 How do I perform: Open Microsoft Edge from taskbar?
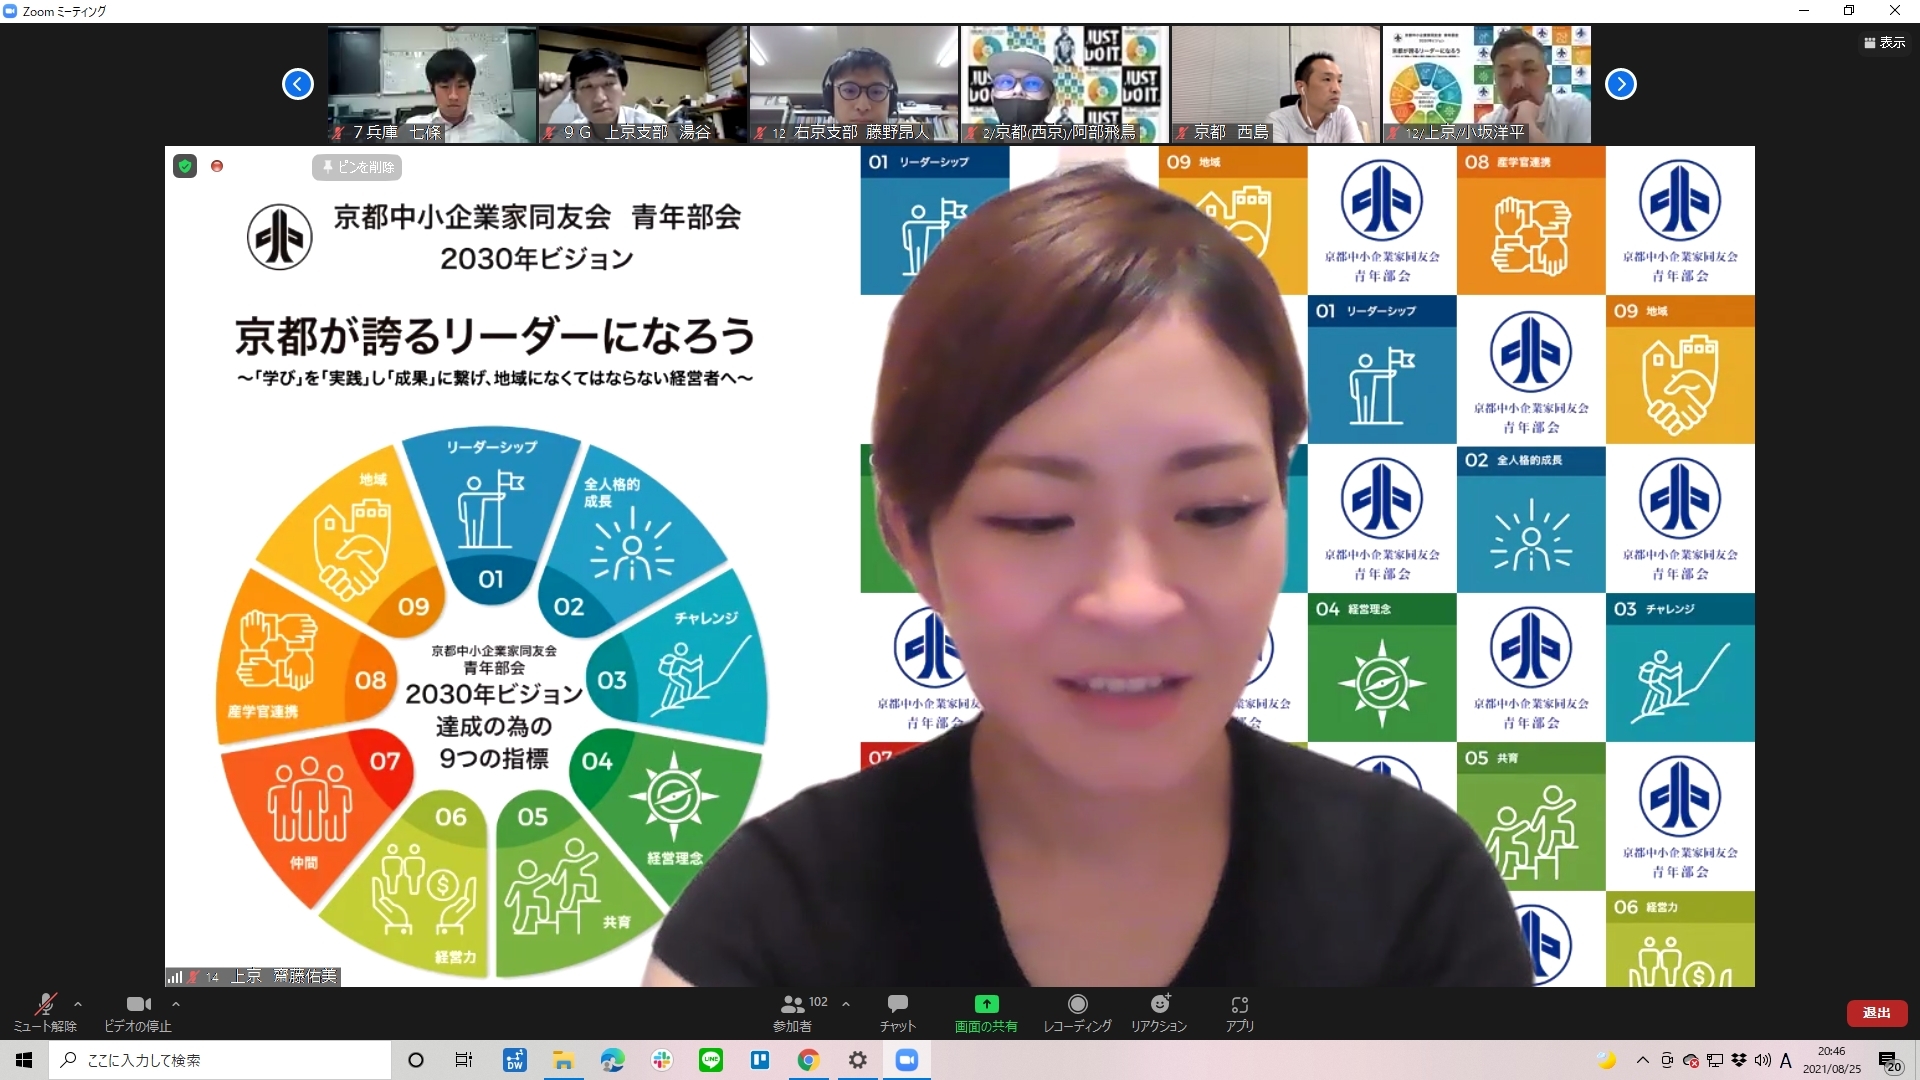pyautogui.click(x=613, y=1060)
